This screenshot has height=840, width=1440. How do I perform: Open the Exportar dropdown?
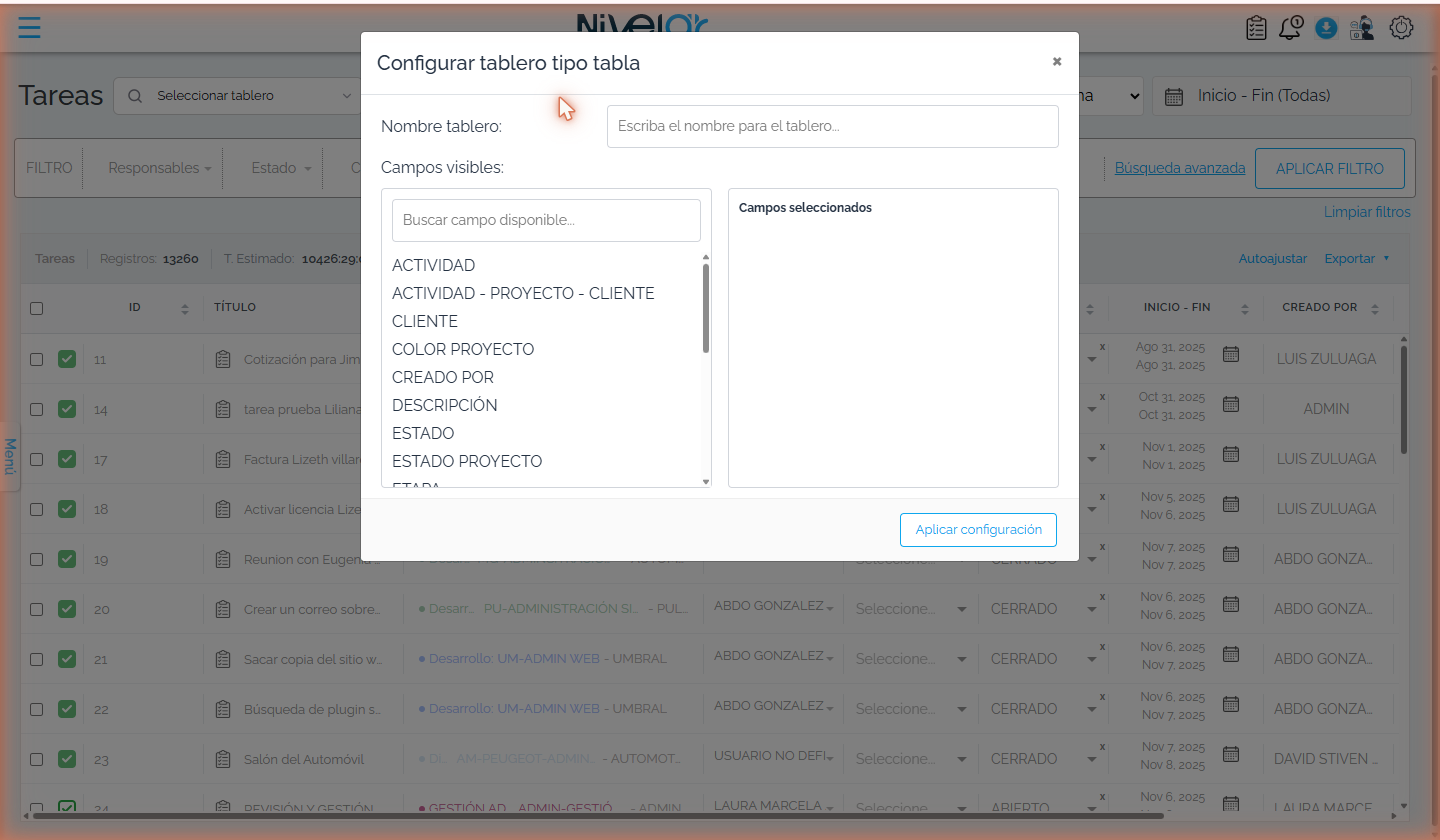[x=1357, y=258]
